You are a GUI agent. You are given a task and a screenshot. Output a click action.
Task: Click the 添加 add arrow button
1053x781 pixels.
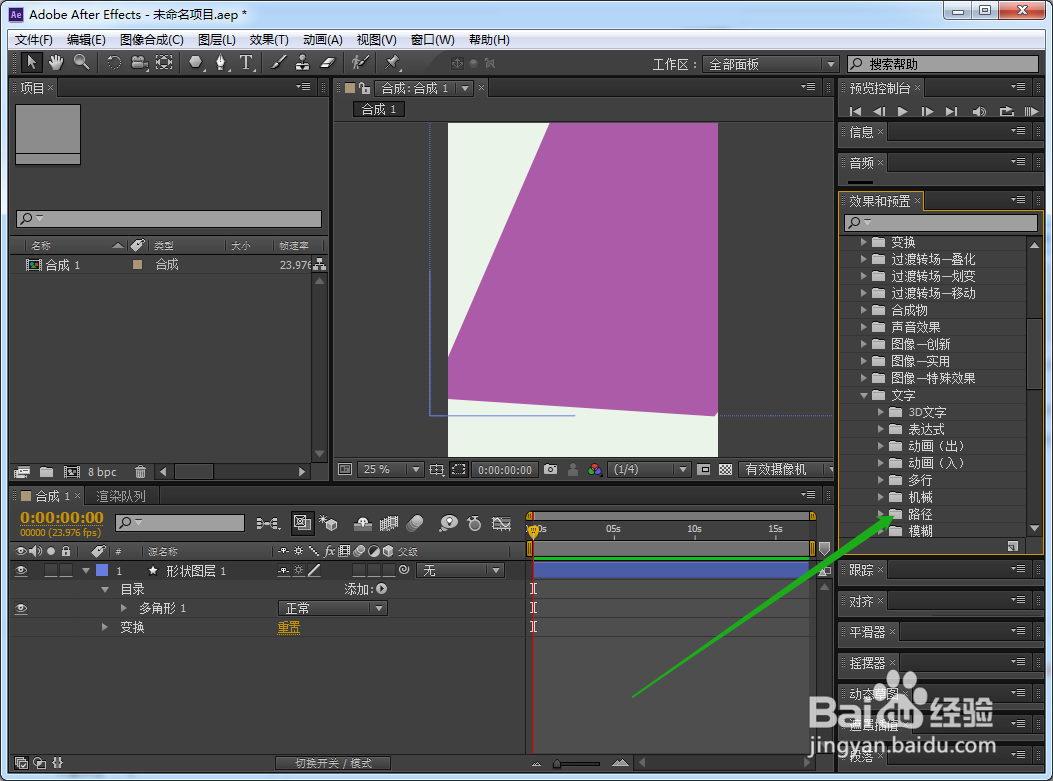click(381, 589)
